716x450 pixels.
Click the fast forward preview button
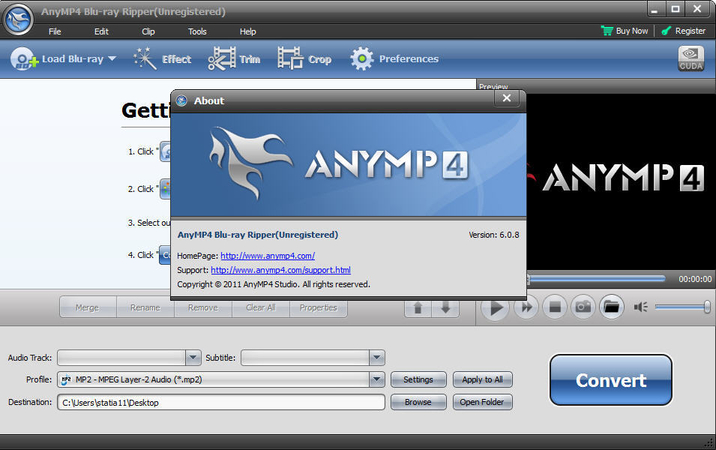526,307
